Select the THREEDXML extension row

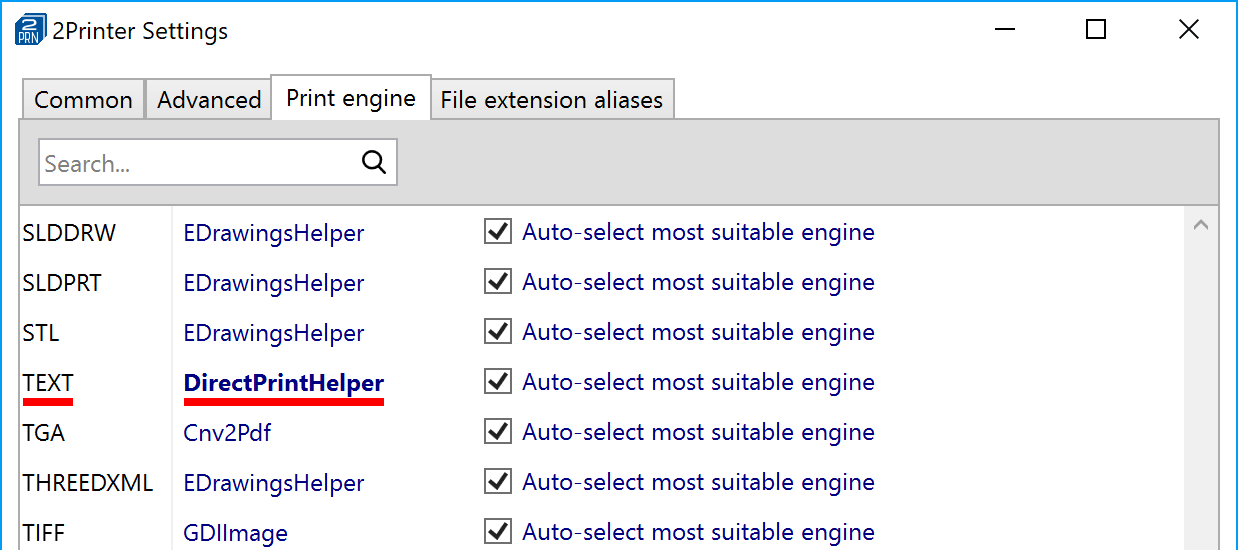pyautogui.click(x=88, y=483)
